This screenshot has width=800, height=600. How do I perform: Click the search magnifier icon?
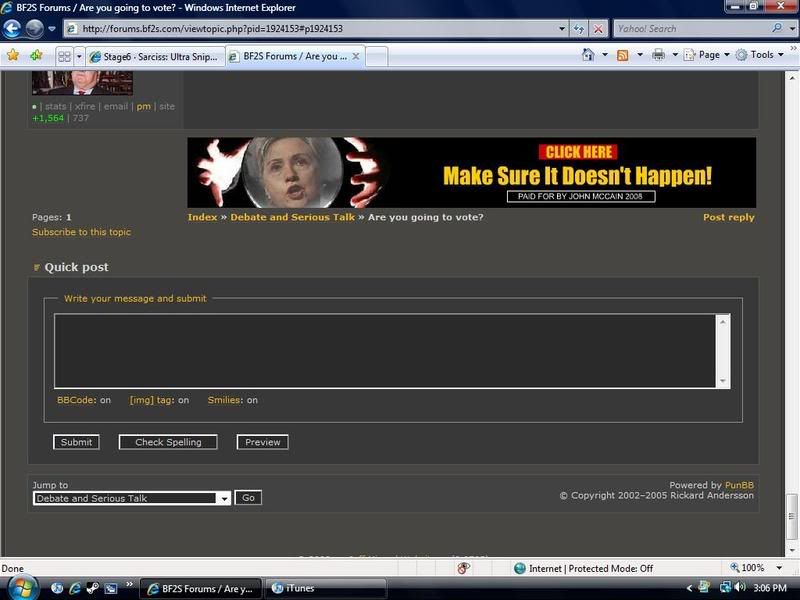click(777, 28)
